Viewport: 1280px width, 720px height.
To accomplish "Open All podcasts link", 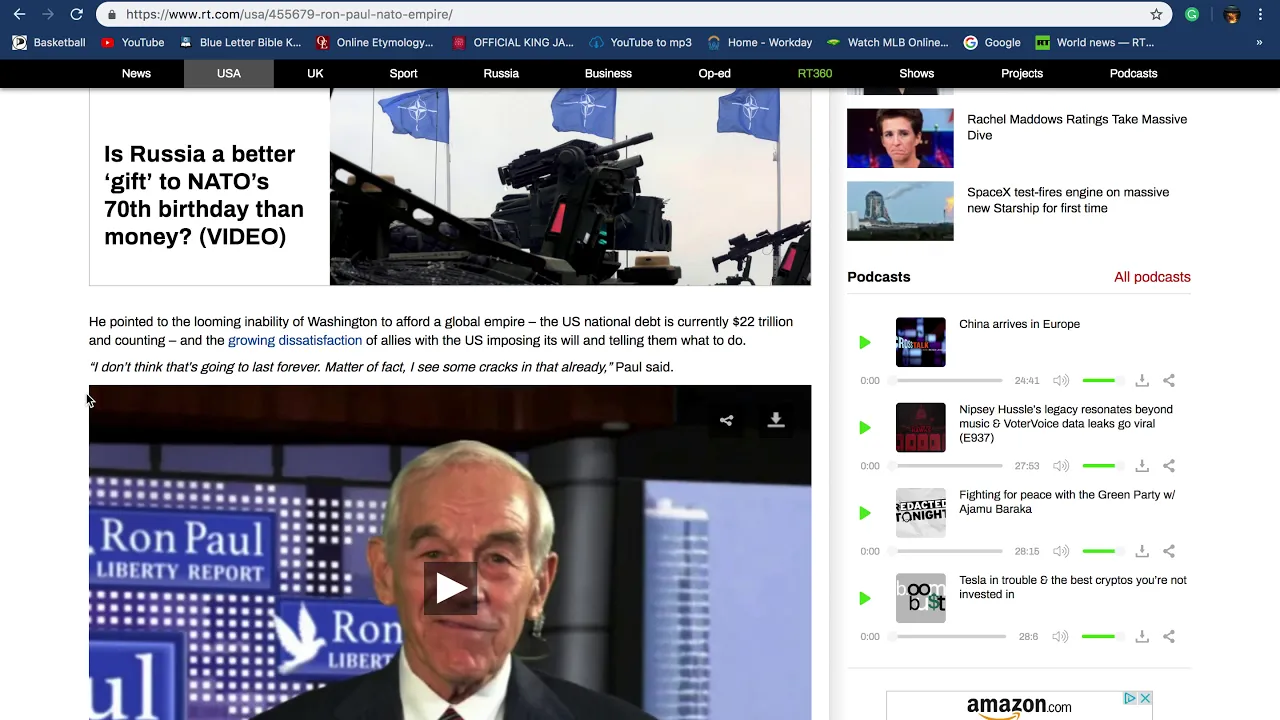I will (x=1152, y=277).
